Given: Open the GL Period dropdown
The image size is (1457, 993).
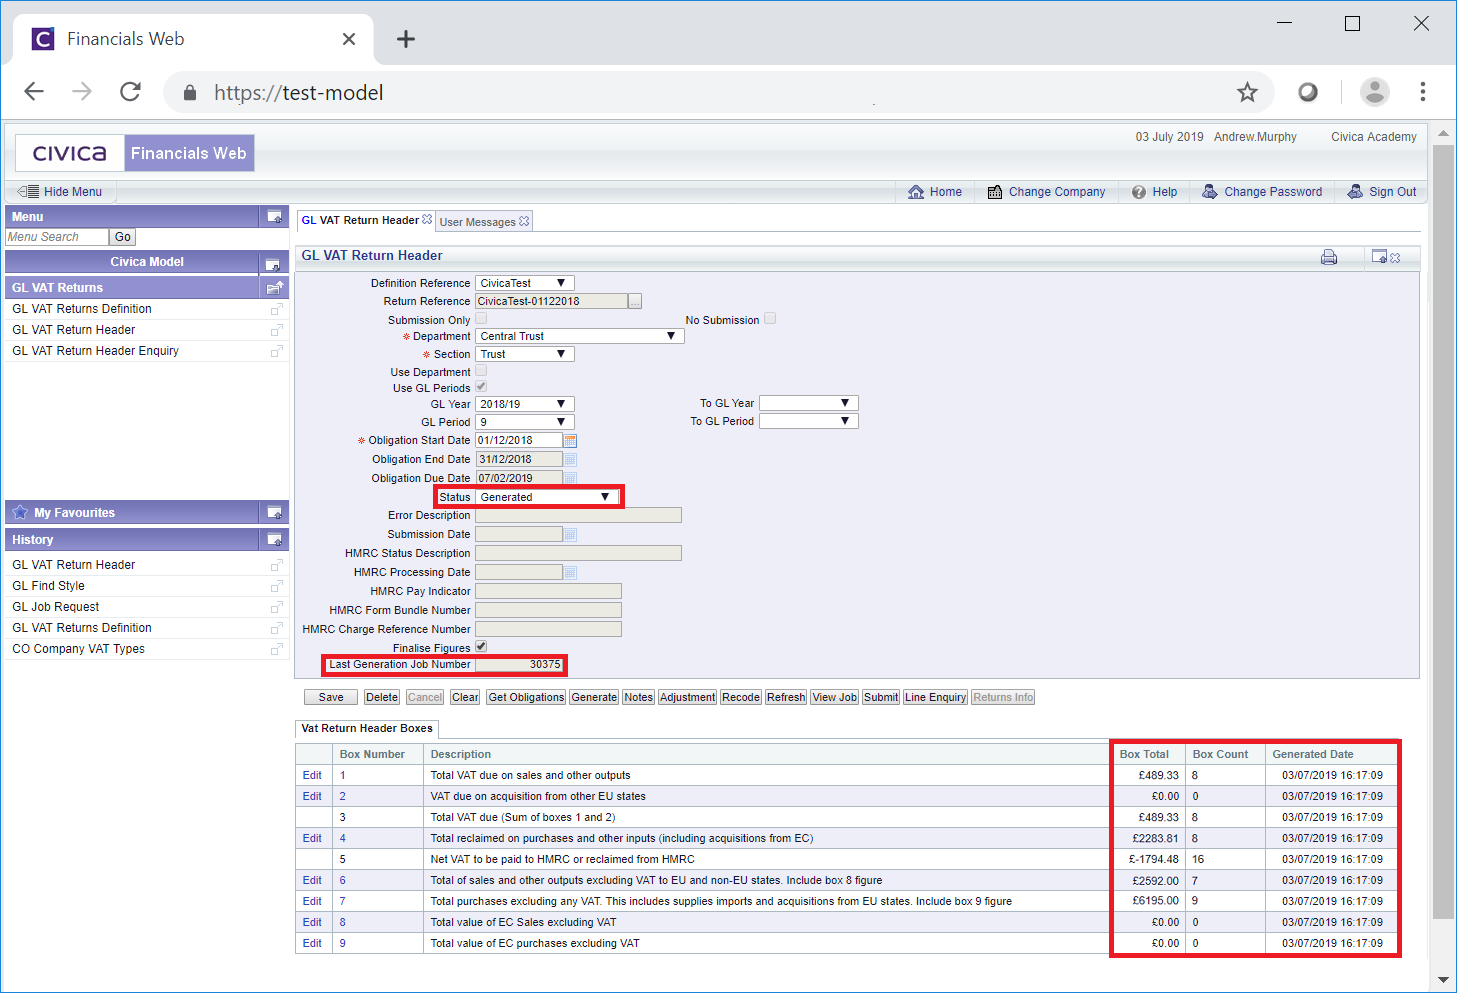Looking at the screenshot, I should (x=525, y=422).
